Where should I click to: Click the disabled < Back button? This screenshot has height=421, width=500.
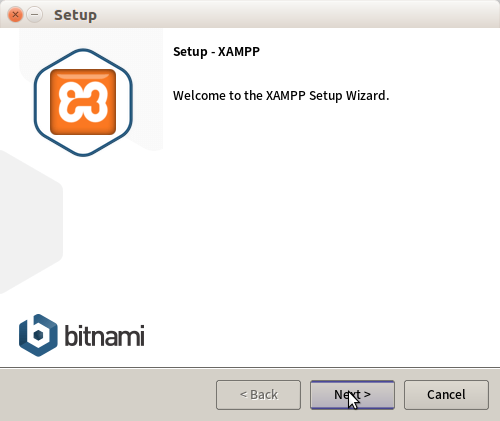point(258,395)
